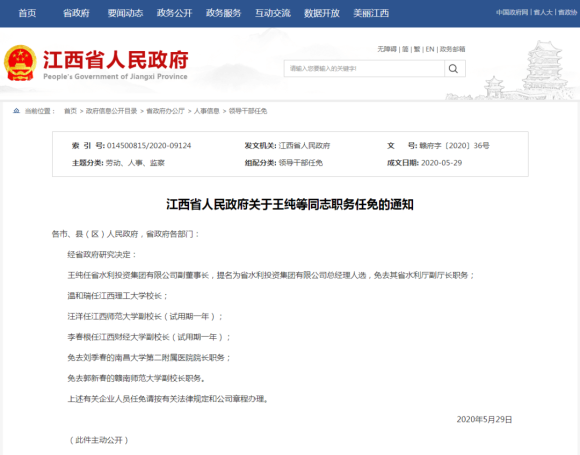
Task: Click the line 汪洋任江西师范大学副校长
Action: 145,316
